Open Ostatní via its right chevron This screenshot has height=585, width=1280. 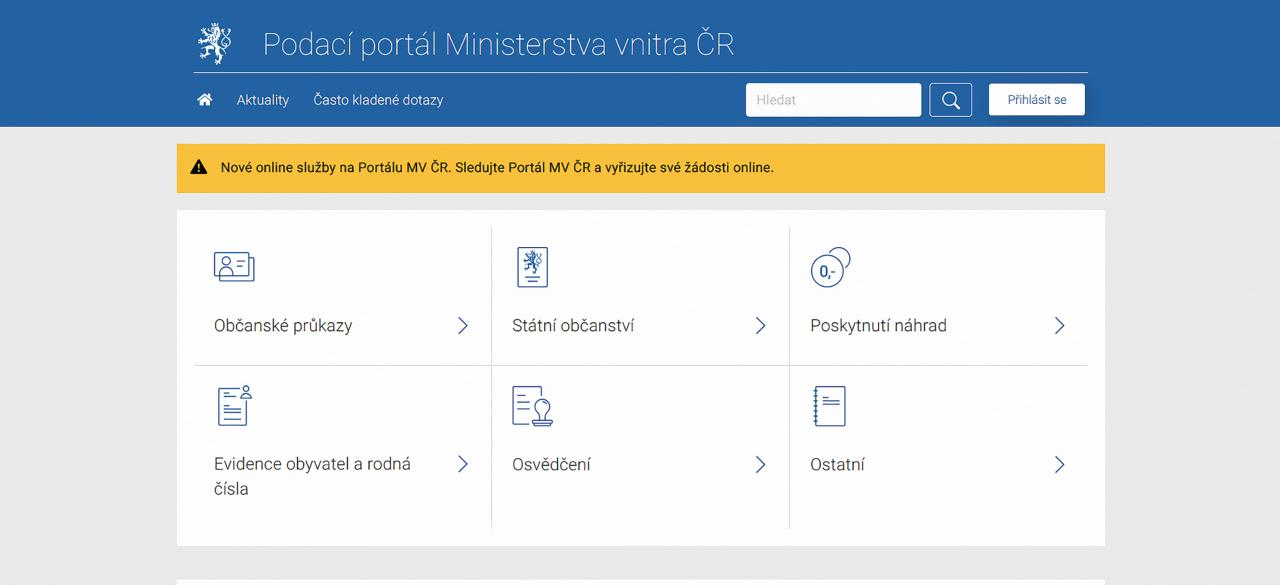pos(1059,465)
